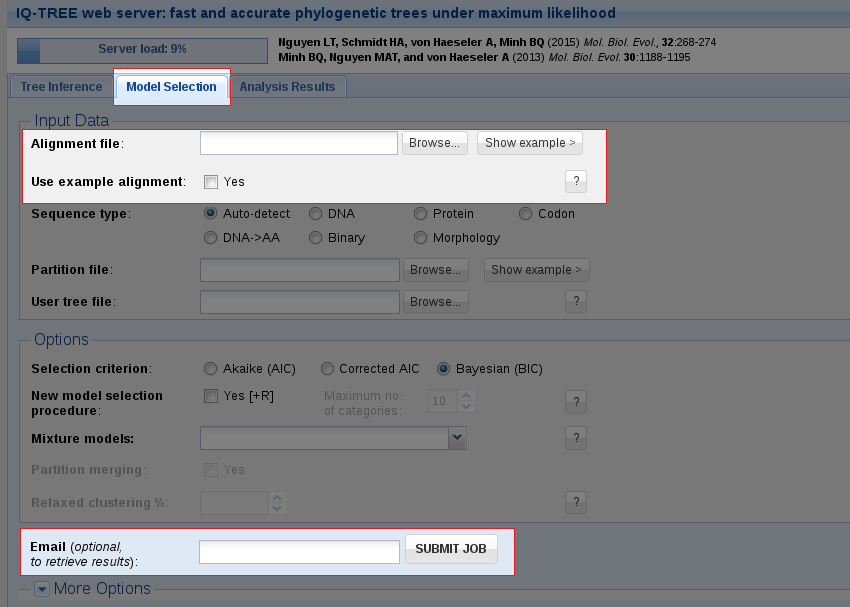The image size is (850, 607).
Task: Click the Partition file input field
Action: coord(300,270)
